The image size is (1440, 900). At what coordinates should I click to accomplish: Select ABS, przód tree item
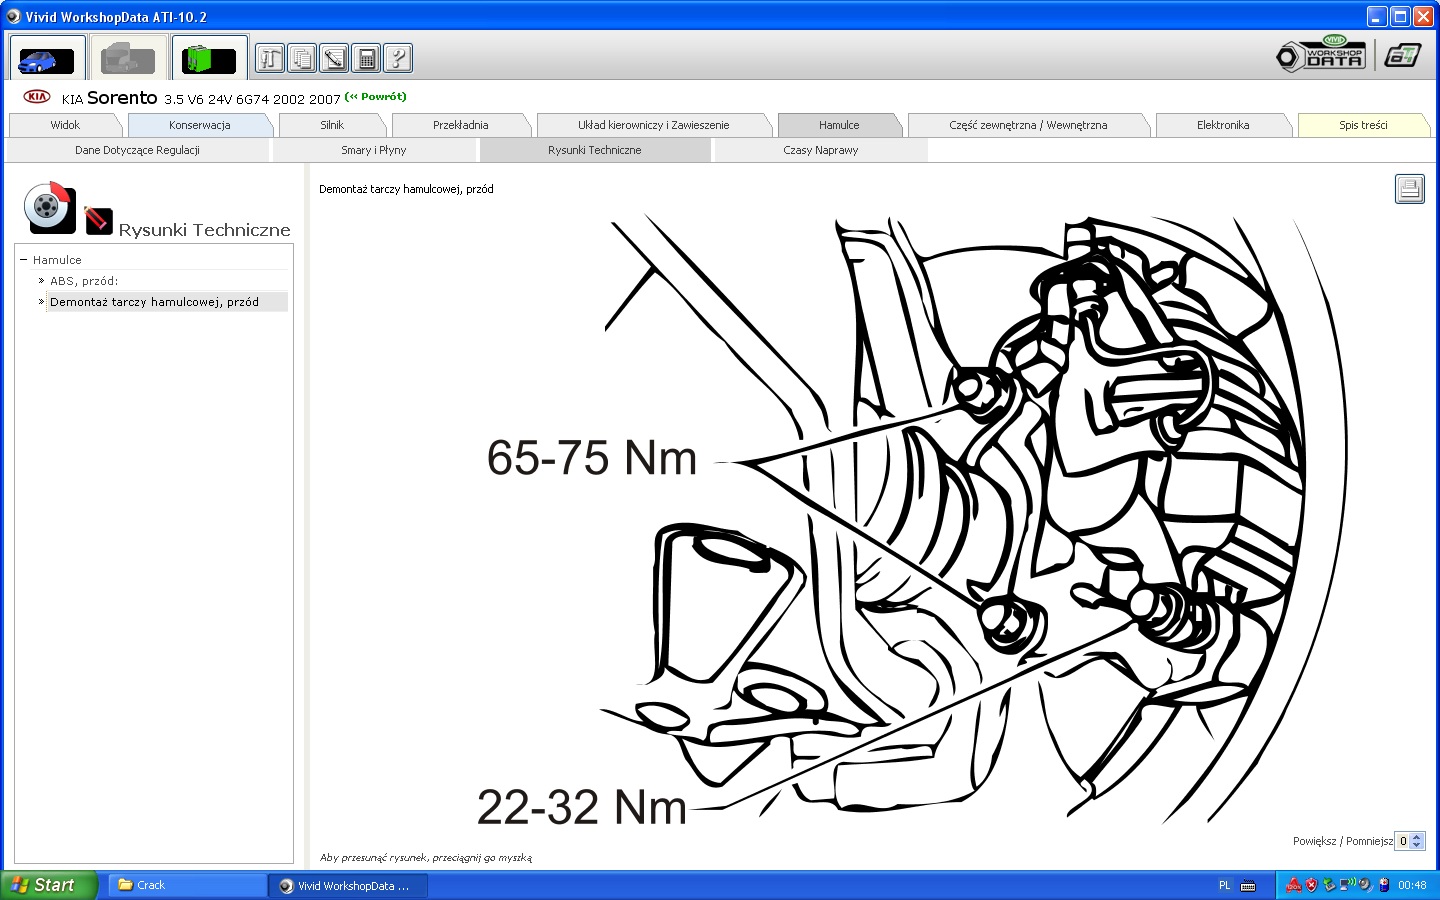click(84, 281)
